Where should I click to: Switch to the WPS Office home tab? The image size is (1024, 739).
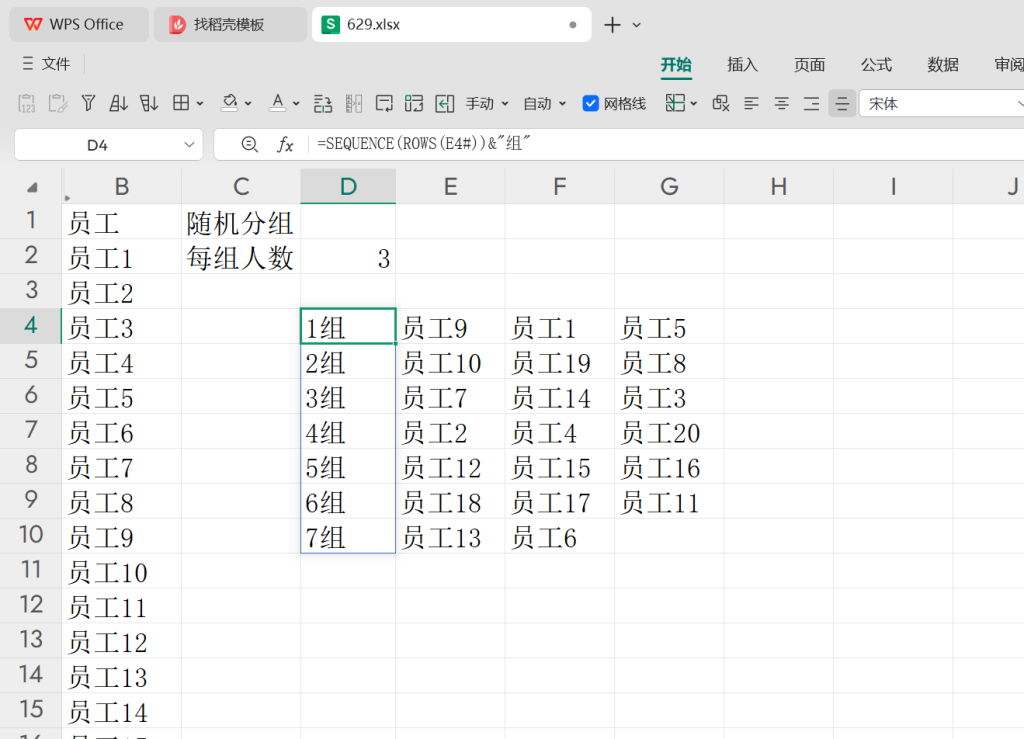pos(79,25)
